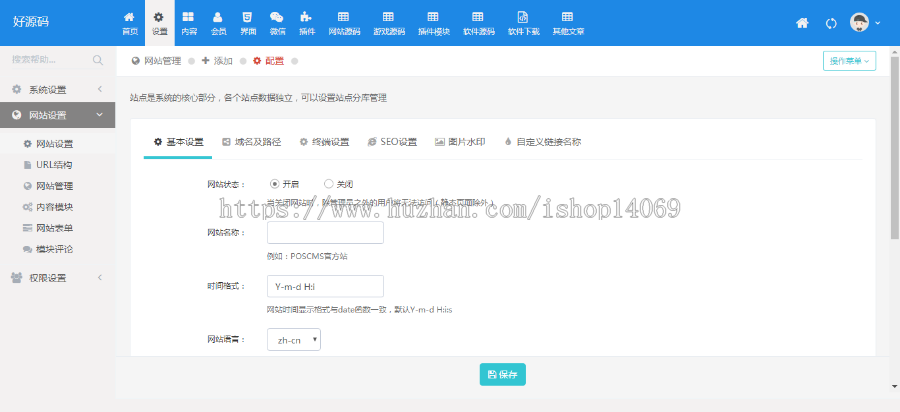This screenshot has height=412, width=900.
Task: Click the 网站管理 globe icon in sidebar submenu
Action: pos(27,186)
